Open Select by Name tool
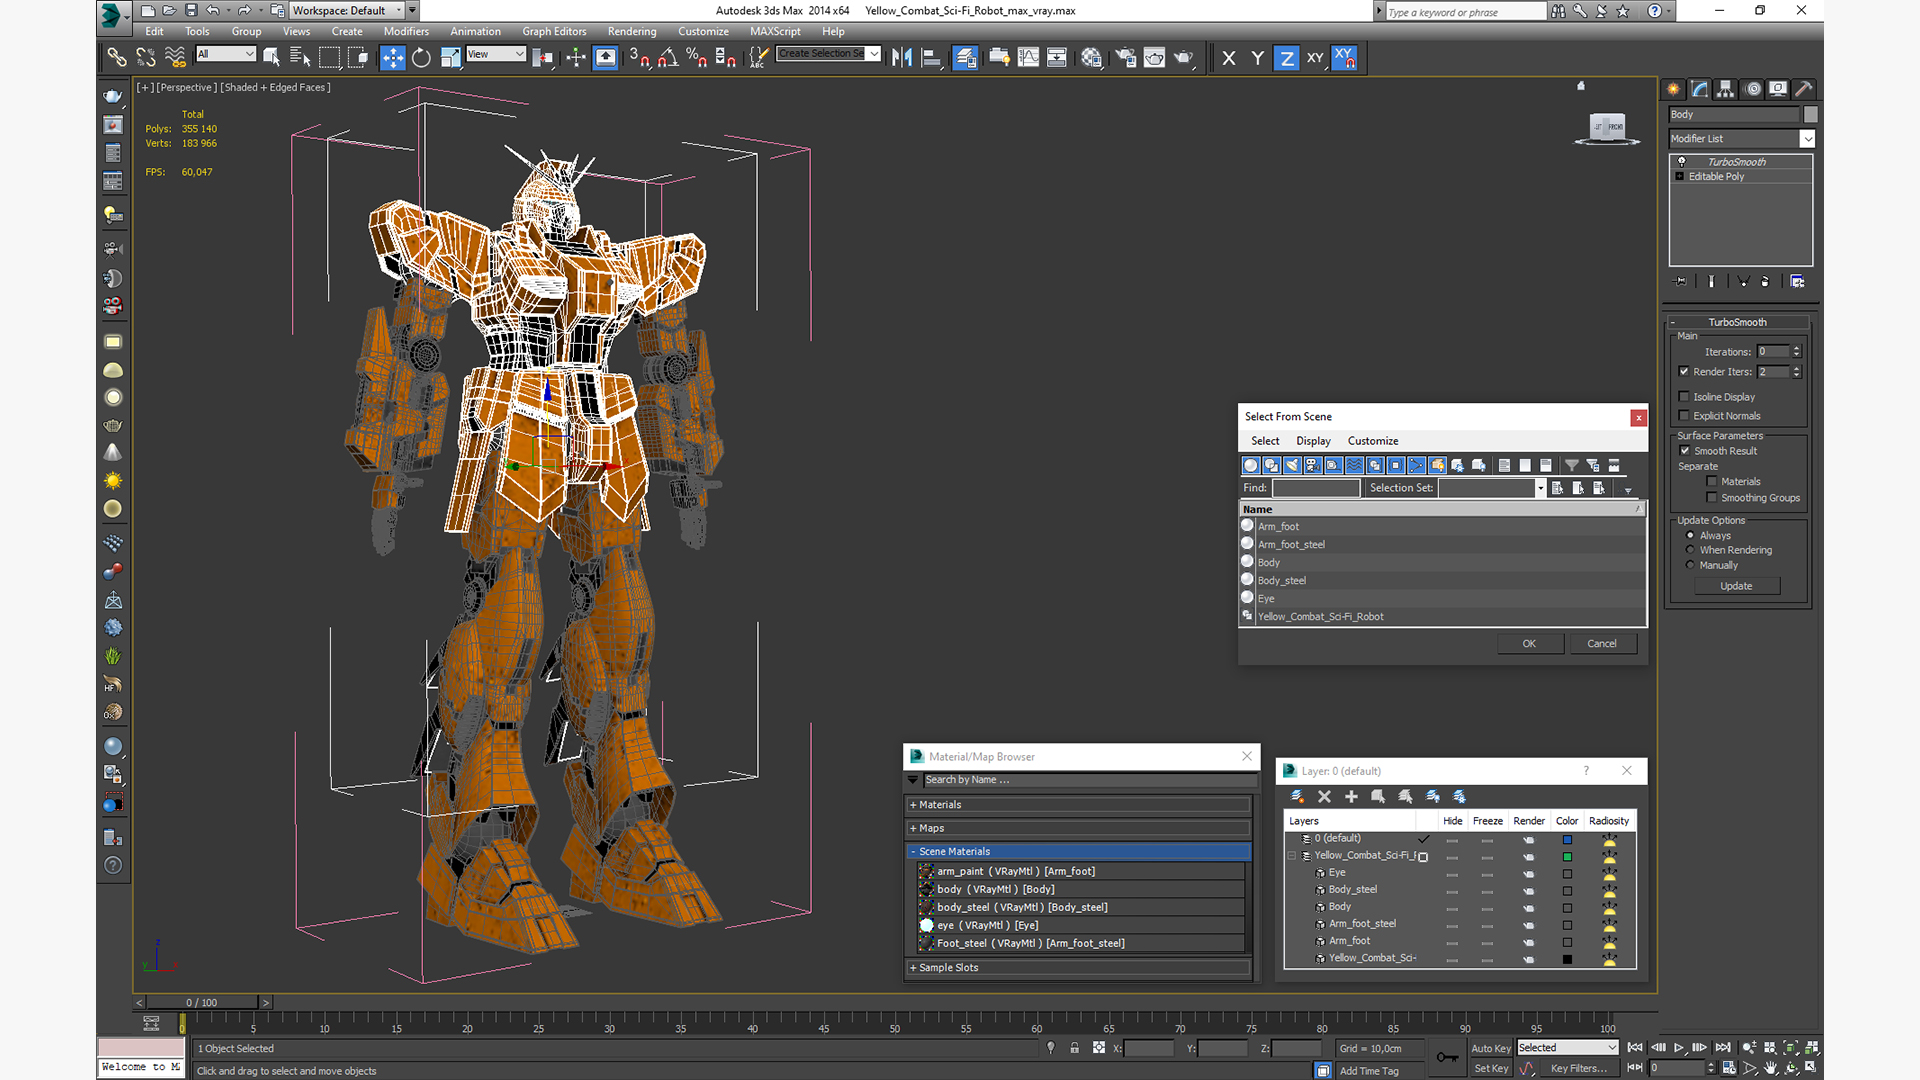This screenshot has width=1920, height=1080. coord(300,58)
